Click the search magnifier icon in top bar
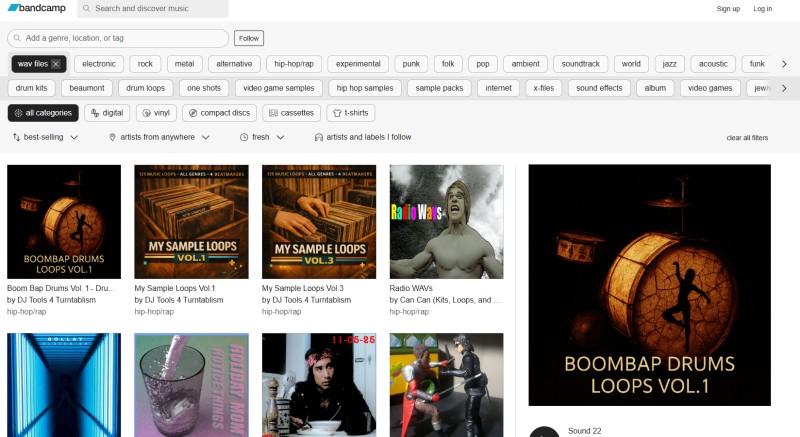 [86, 9]
